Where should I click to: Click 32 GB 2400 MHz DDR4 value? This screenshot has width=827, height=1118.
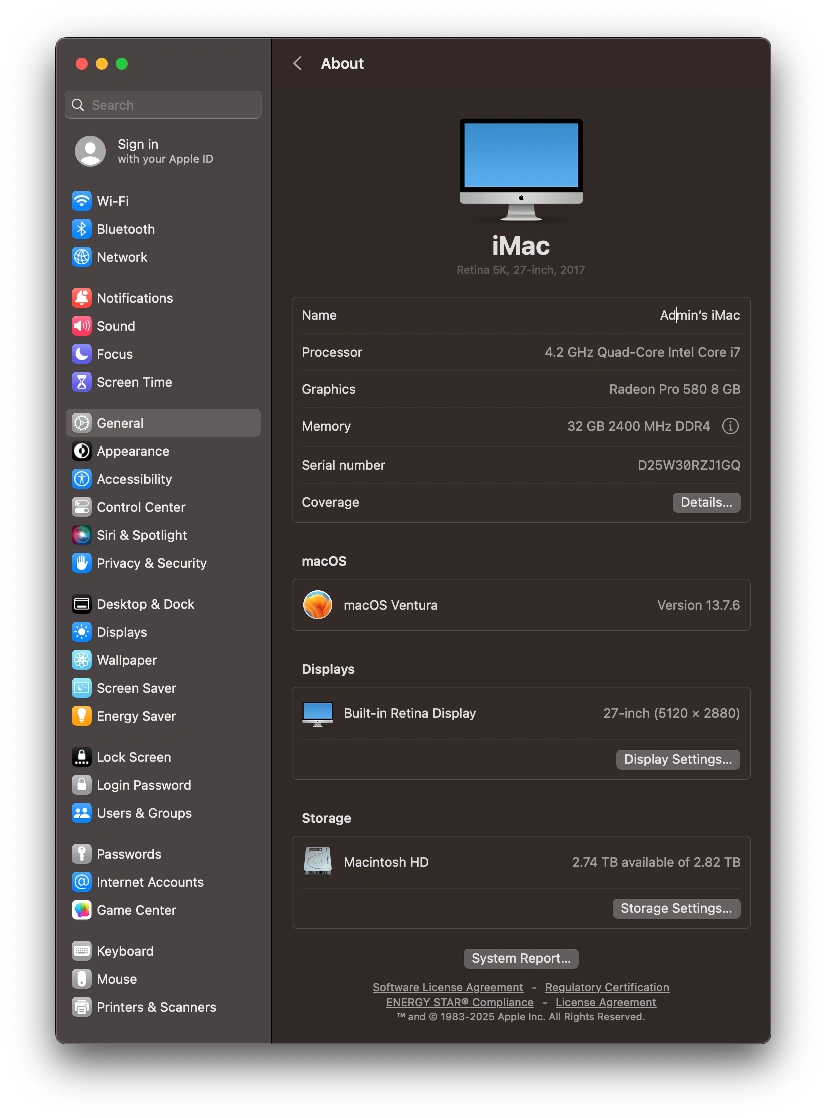point(638,426)
